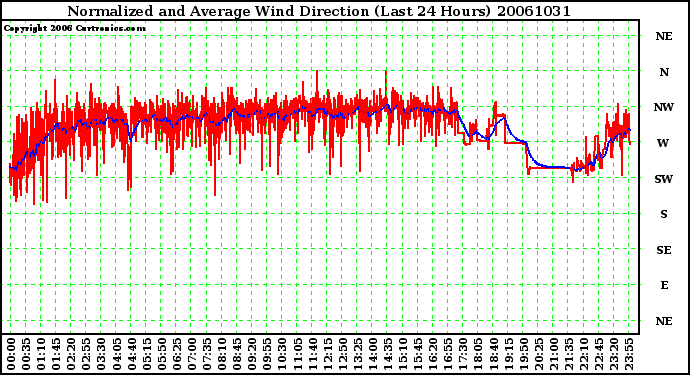The height and width of the screenshot is (375, 690).
Task: Click the 23:20 time axis label
Action: coord(614,354)
